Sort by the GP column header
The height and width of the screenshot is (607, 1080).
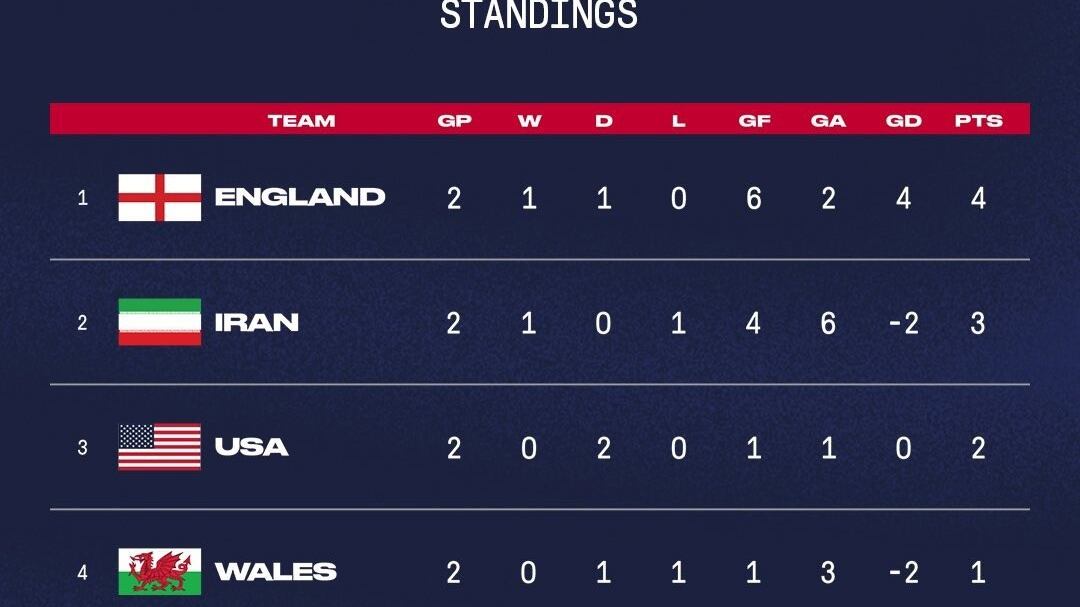(x=454, y=121)
